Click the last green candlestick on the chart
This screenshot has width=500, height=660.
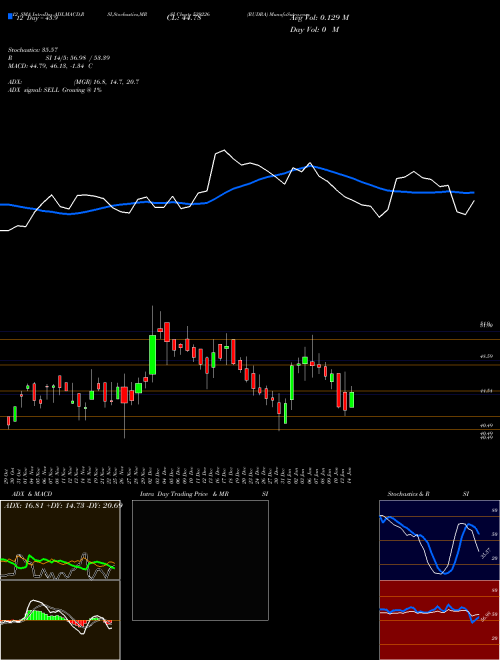[x=351, y=399]
